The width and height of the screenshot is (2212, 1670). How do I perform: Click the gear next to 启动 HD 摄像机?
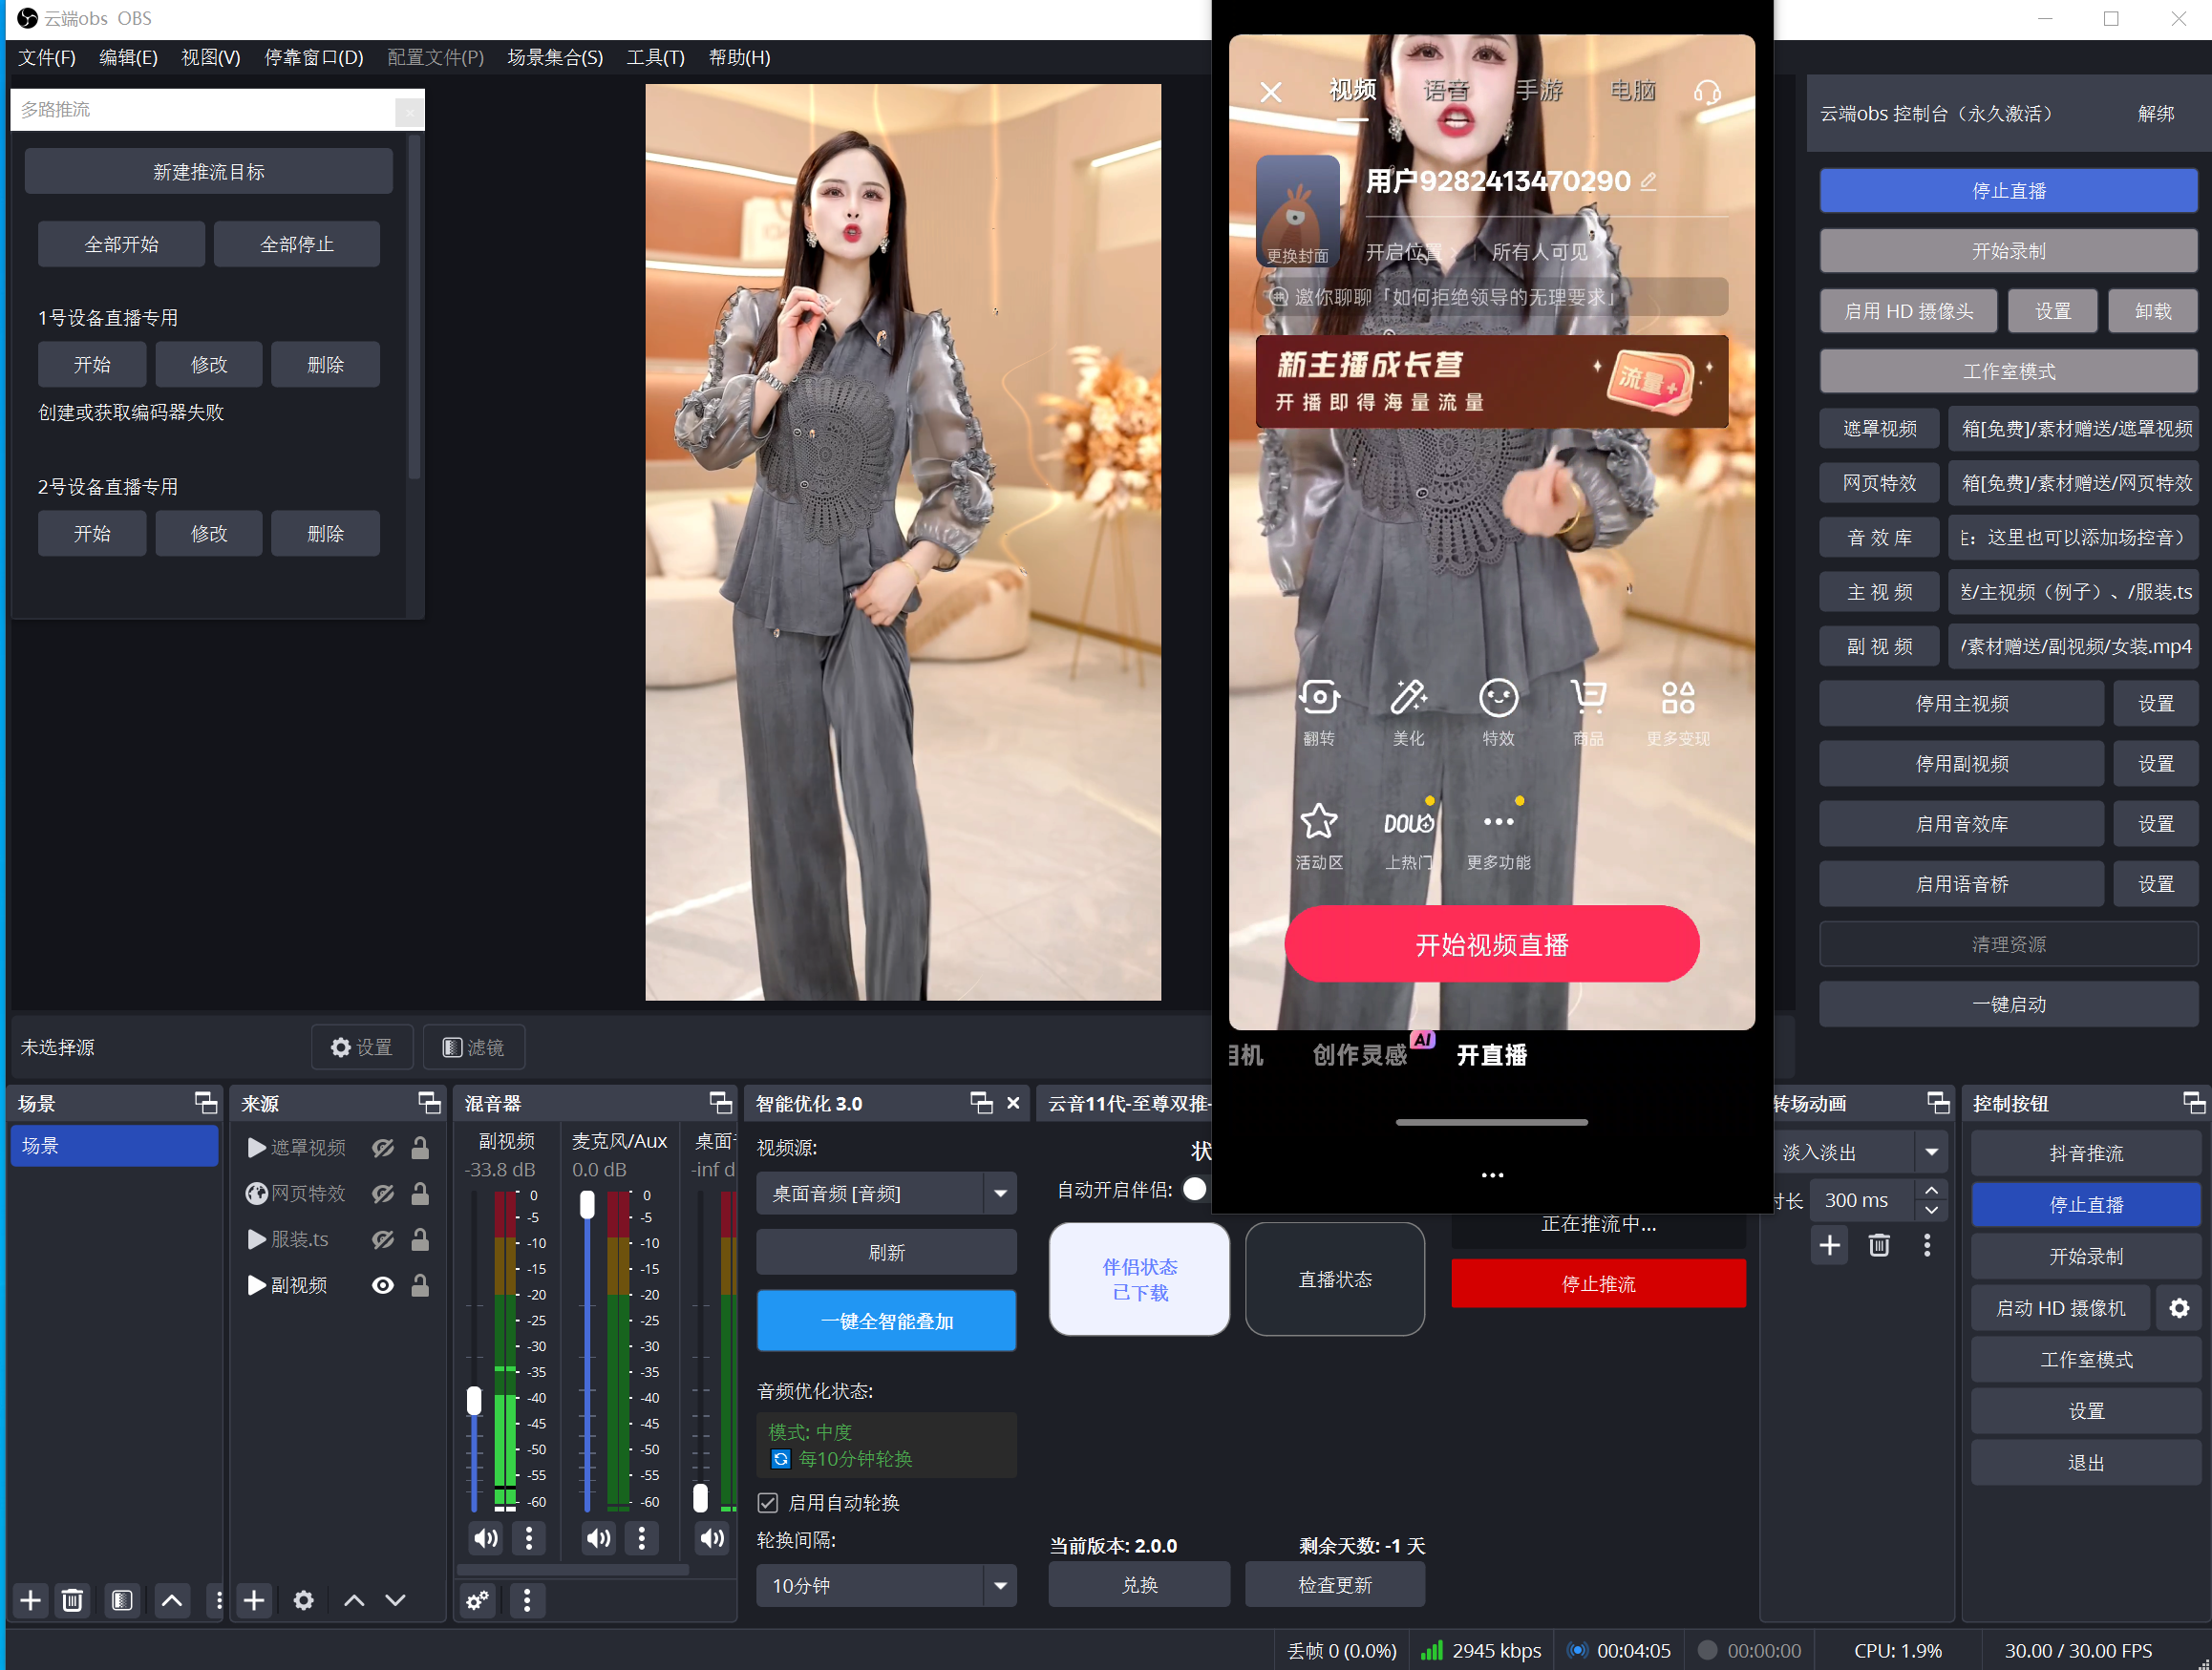point(2179,1308)
